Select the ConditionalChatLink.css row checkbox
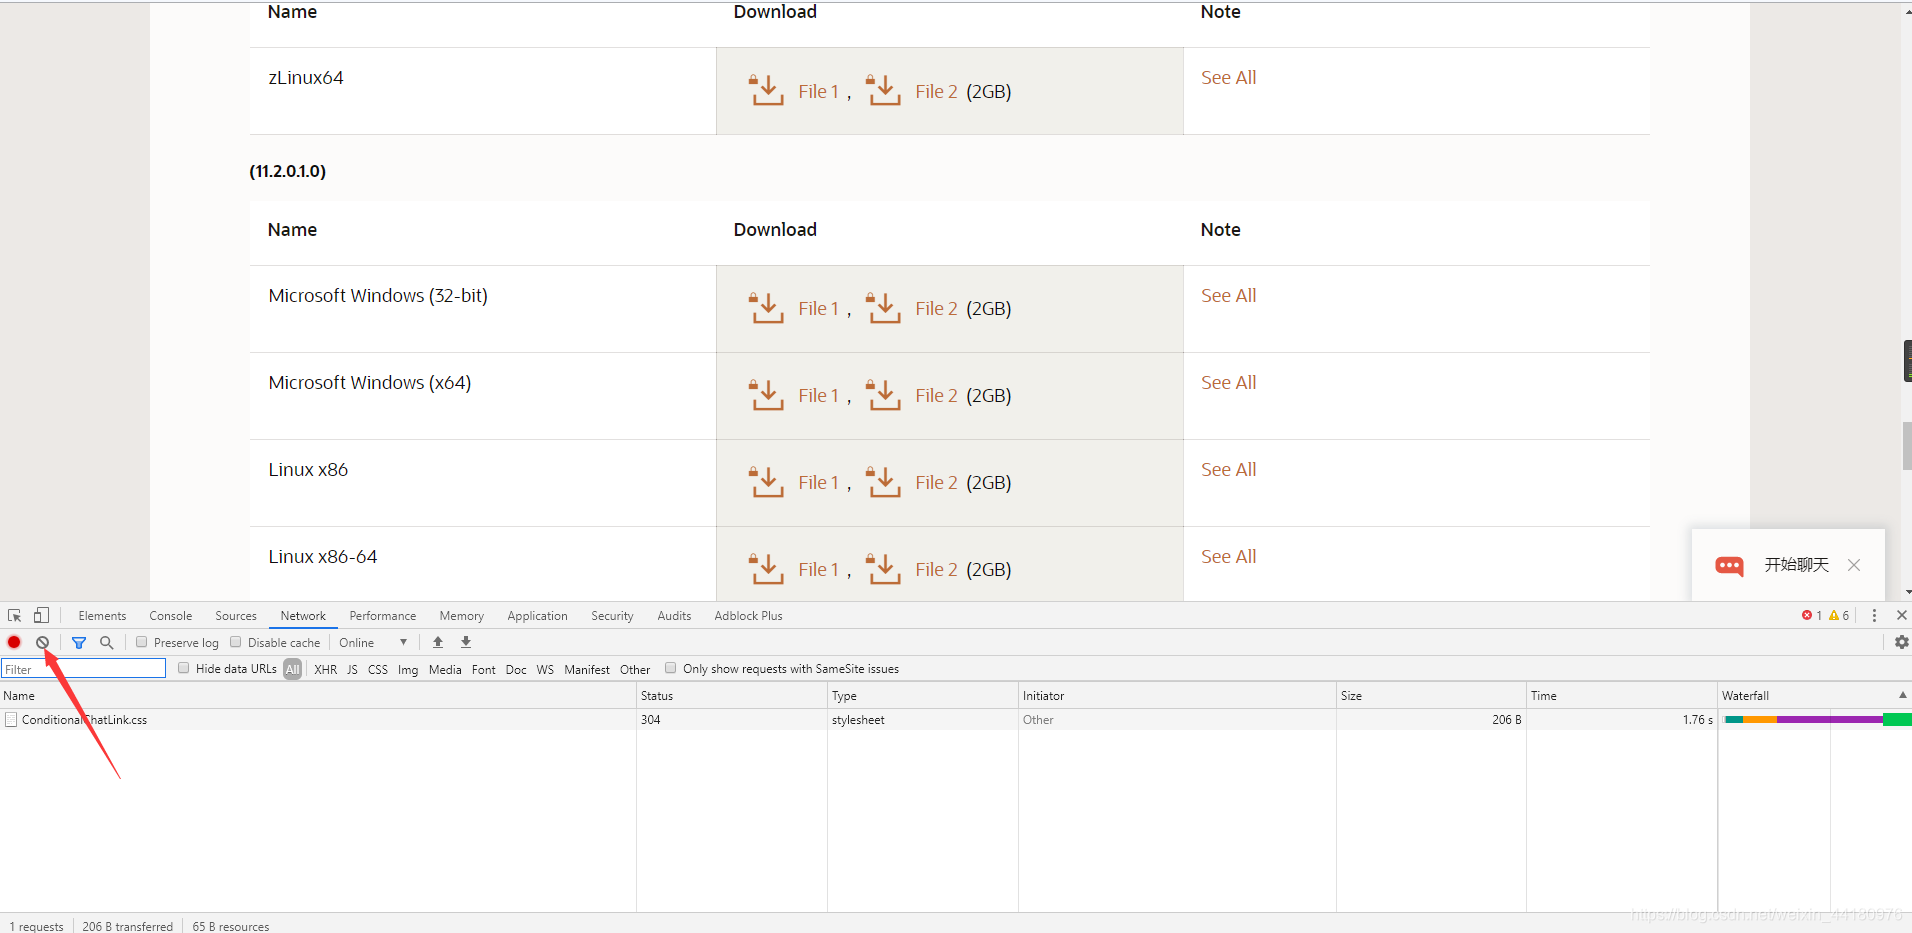Viewport: 1912px width, 933px height. (11, 720)
